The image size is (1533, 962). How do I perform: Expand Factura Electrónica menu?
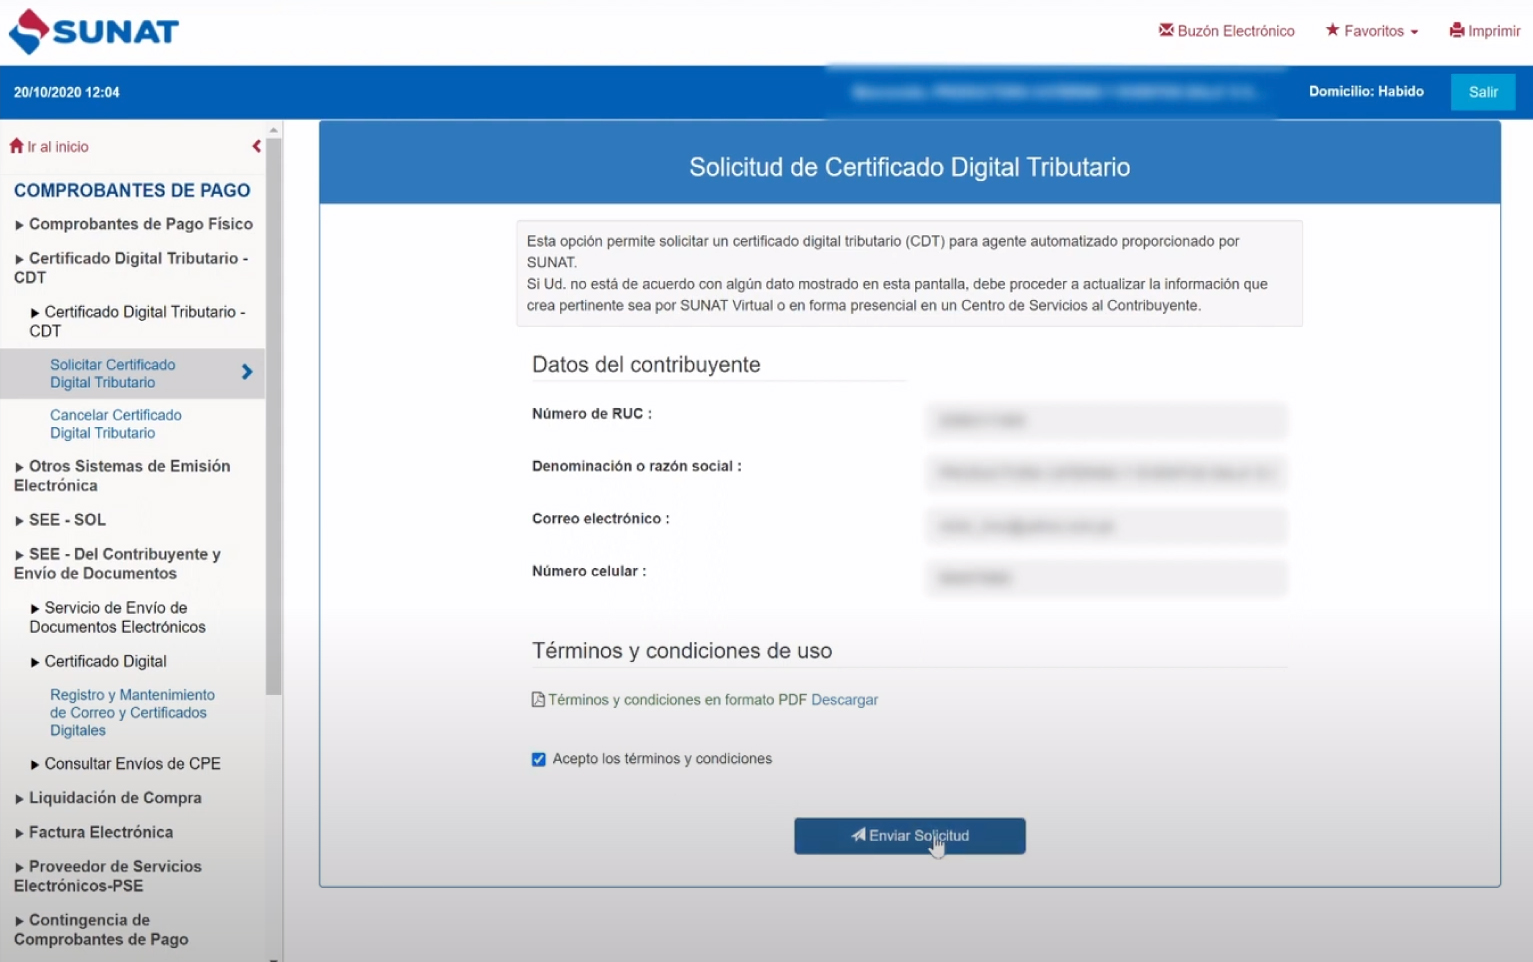point(100,832)
